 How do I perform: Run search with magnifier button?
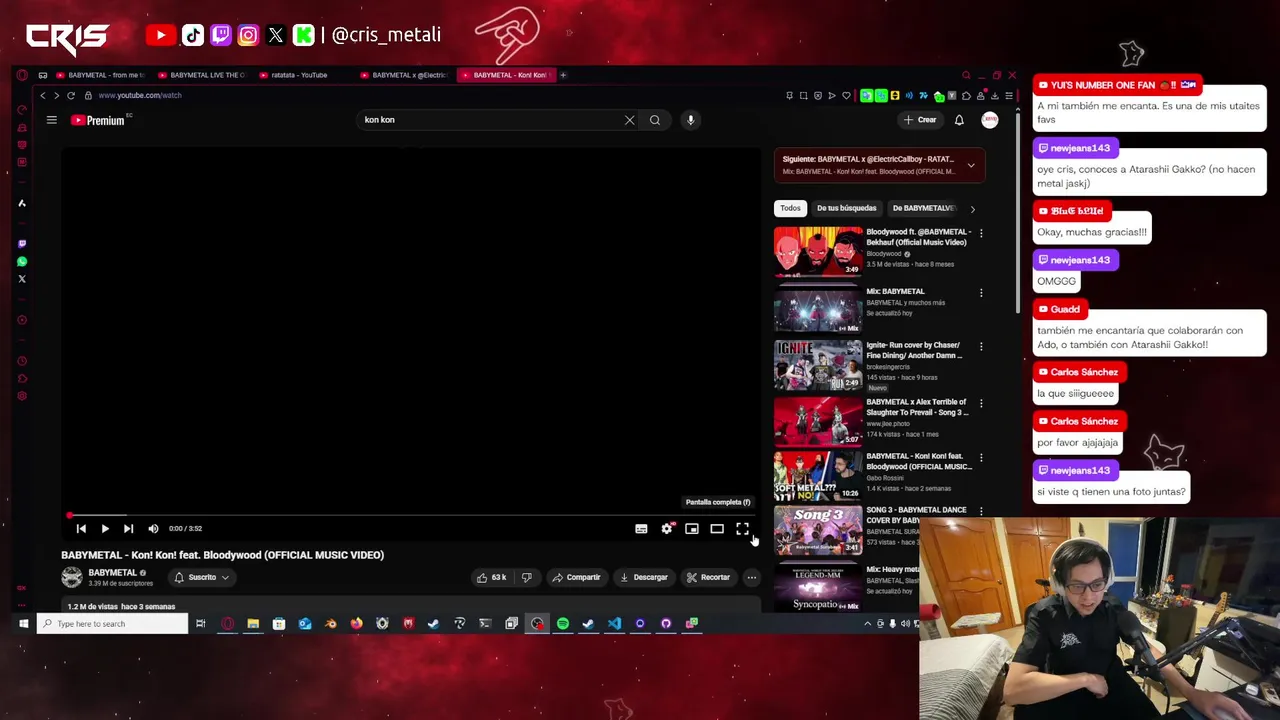point(655,120)
